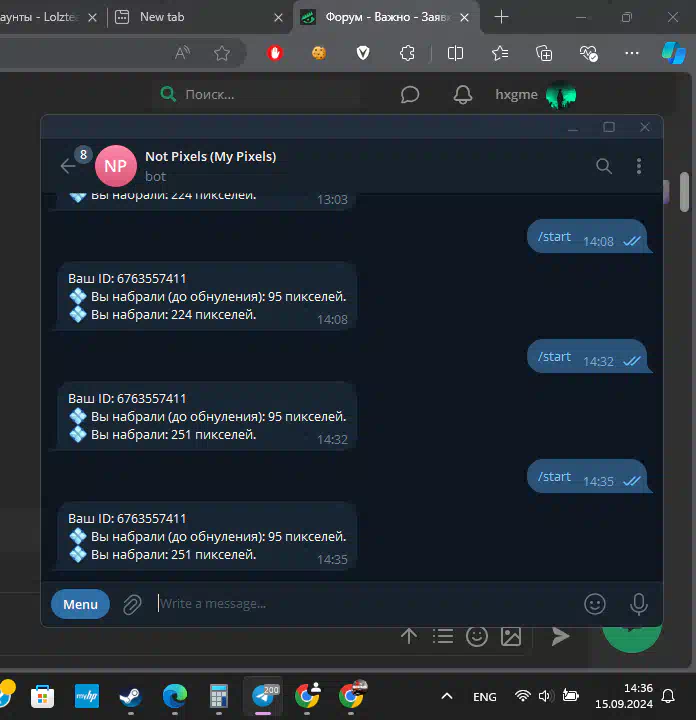Open the Favorites list icon
Image resolution: width=696 pixels, height=720 pixels.
(x=500, y=53)
